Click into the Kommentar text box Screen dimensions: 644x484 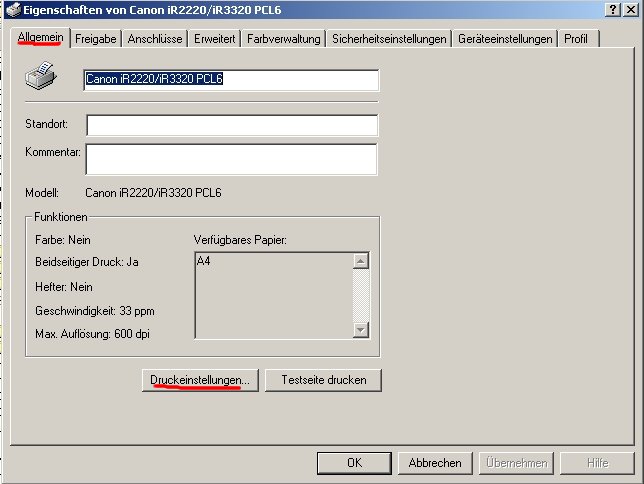pyautogui.click(x=231, y=159)
